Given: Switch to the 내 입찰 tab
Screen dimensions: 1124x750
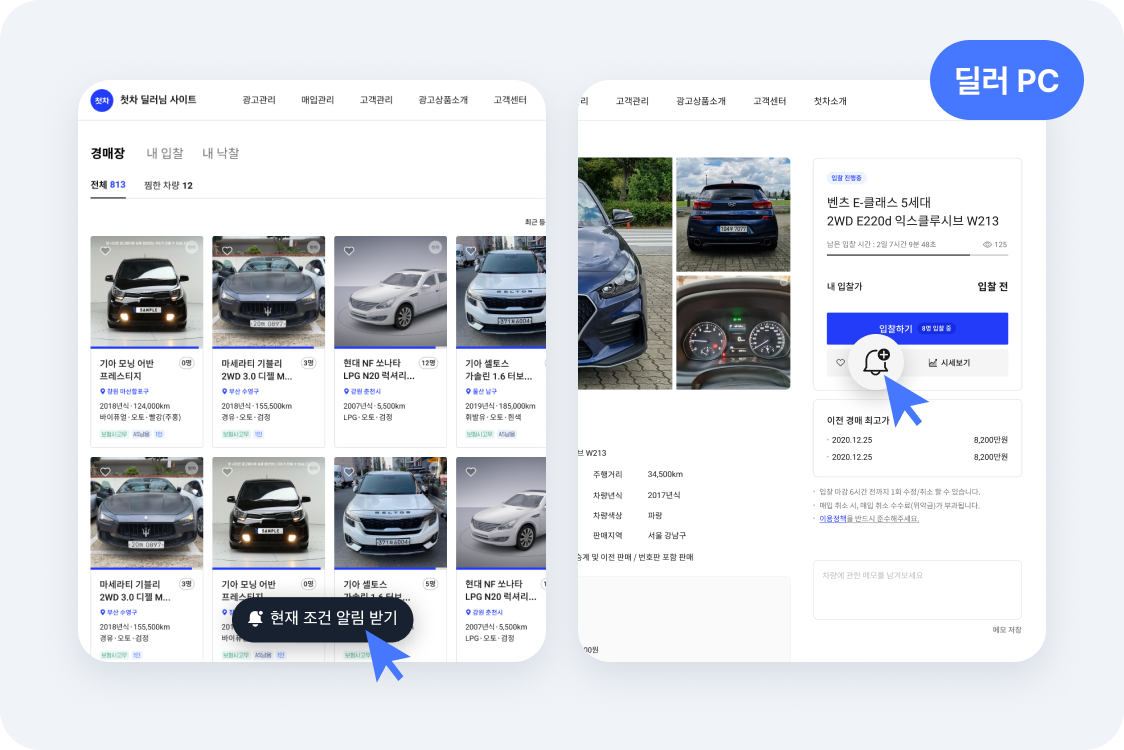Looking at the screenshot, I should click(x=165, y=153).
